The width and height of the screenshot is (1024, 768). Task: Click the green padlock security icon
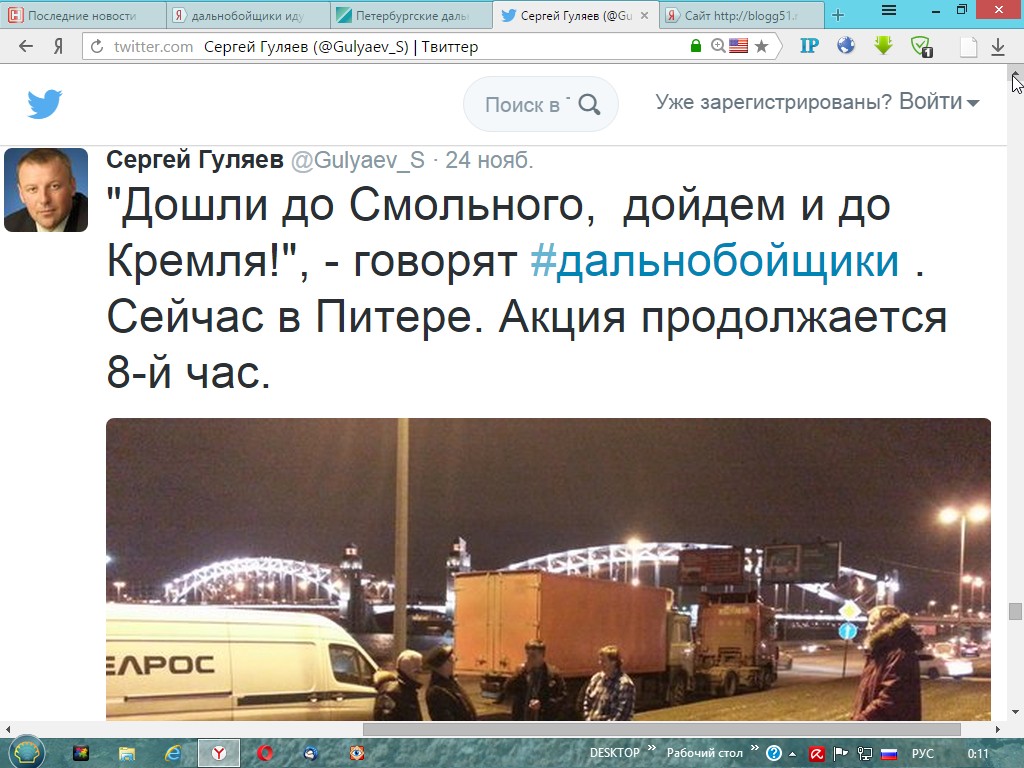coord(696,46)
